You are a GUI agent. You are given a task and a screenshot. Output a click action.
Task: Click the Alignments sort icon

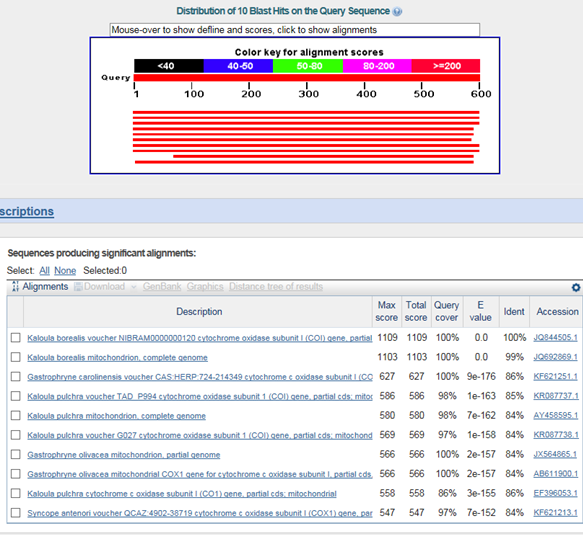coord(15,286)
